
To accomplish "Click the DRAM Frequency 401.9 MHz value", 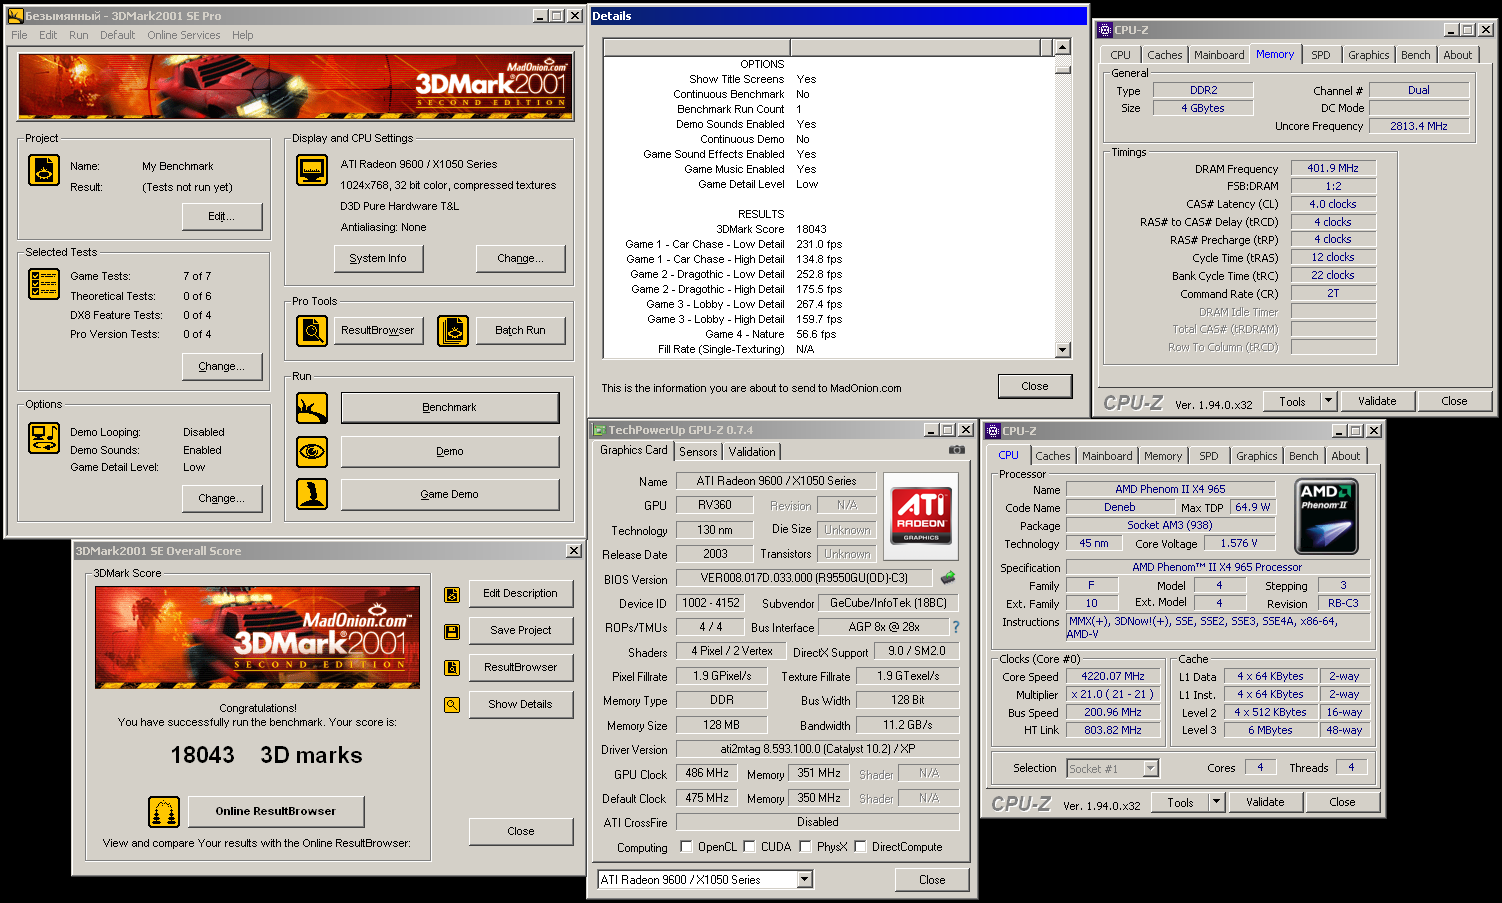I will click(x=1333, y=168).
